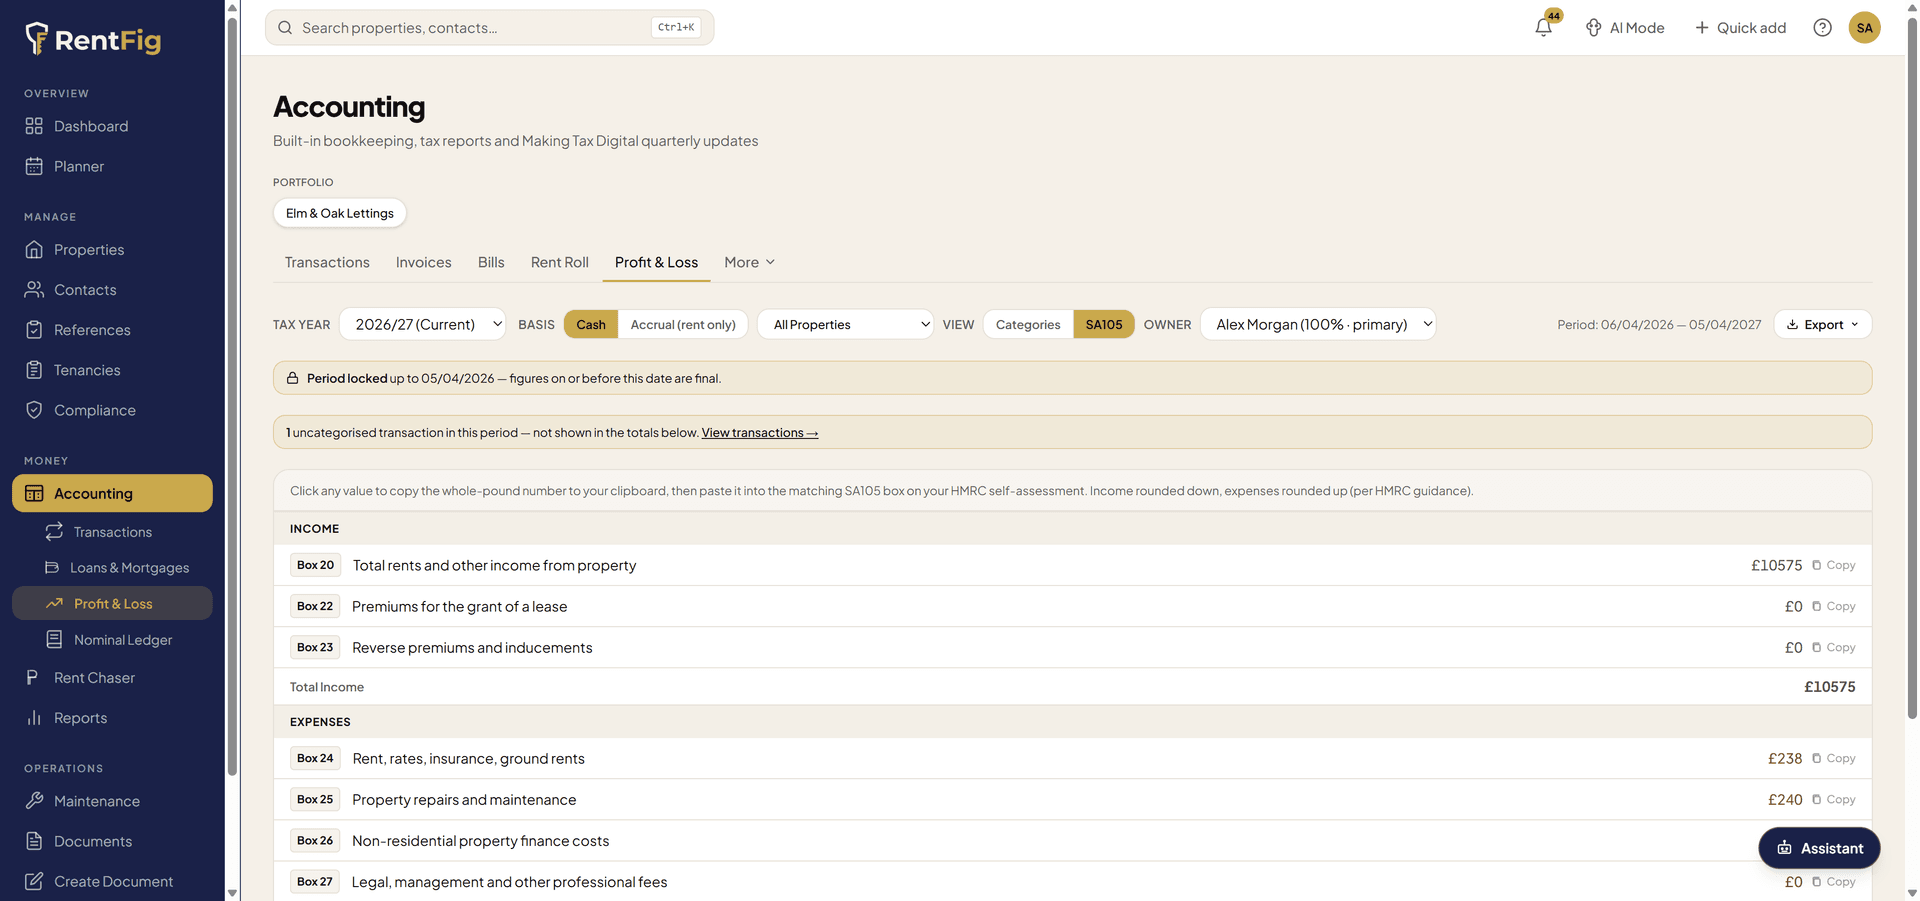Click the Dashboard grid icon

click(x=34, y=126)
